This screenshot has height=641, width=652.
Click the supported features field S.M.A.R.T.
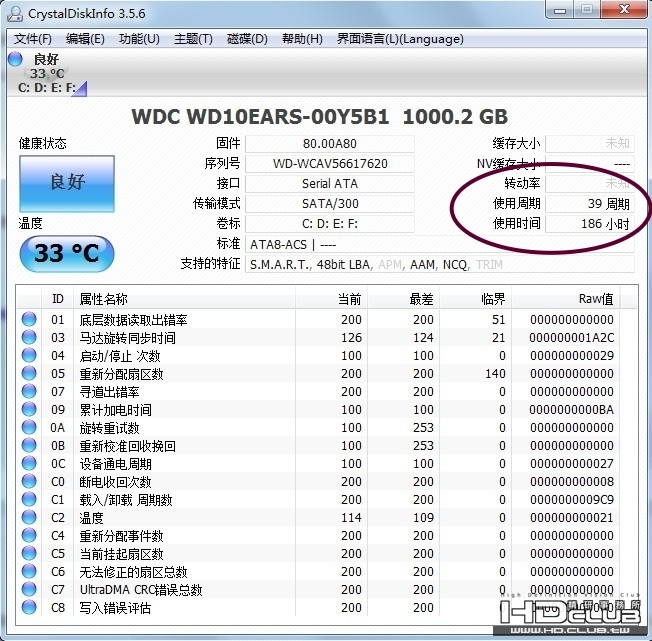click(x=440, y=264)
